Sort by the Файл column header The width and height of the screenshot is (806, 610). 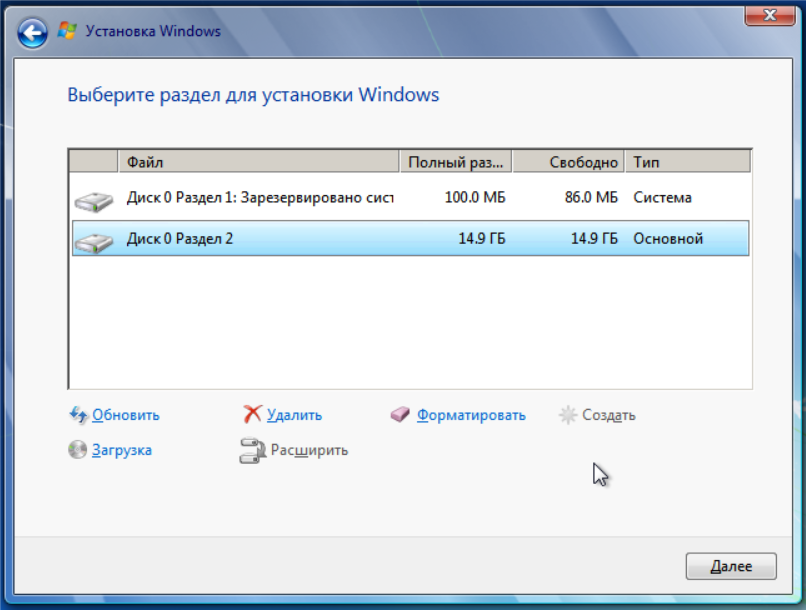click(259, 162)
